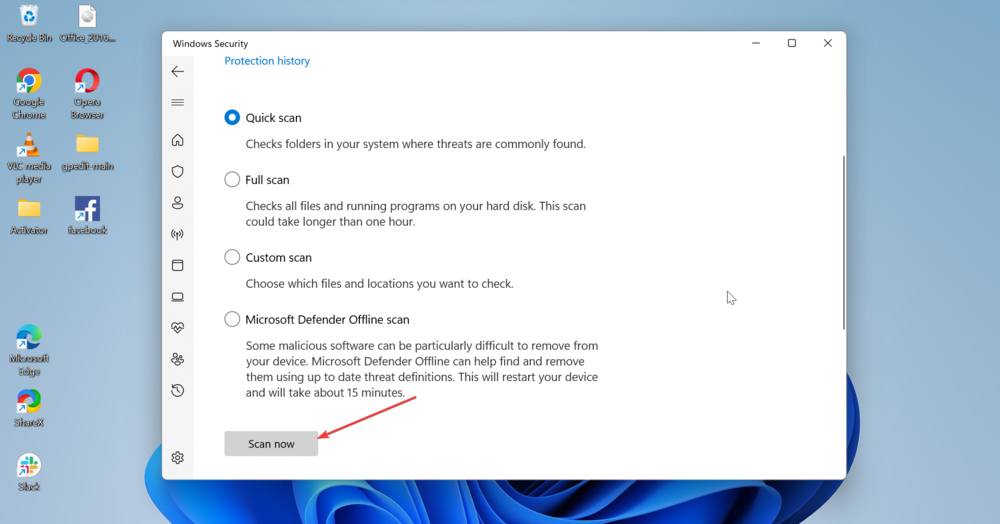Open Device security laptop icon
Viewport: 1000px width, 524px height.
(x=178, y=297)
